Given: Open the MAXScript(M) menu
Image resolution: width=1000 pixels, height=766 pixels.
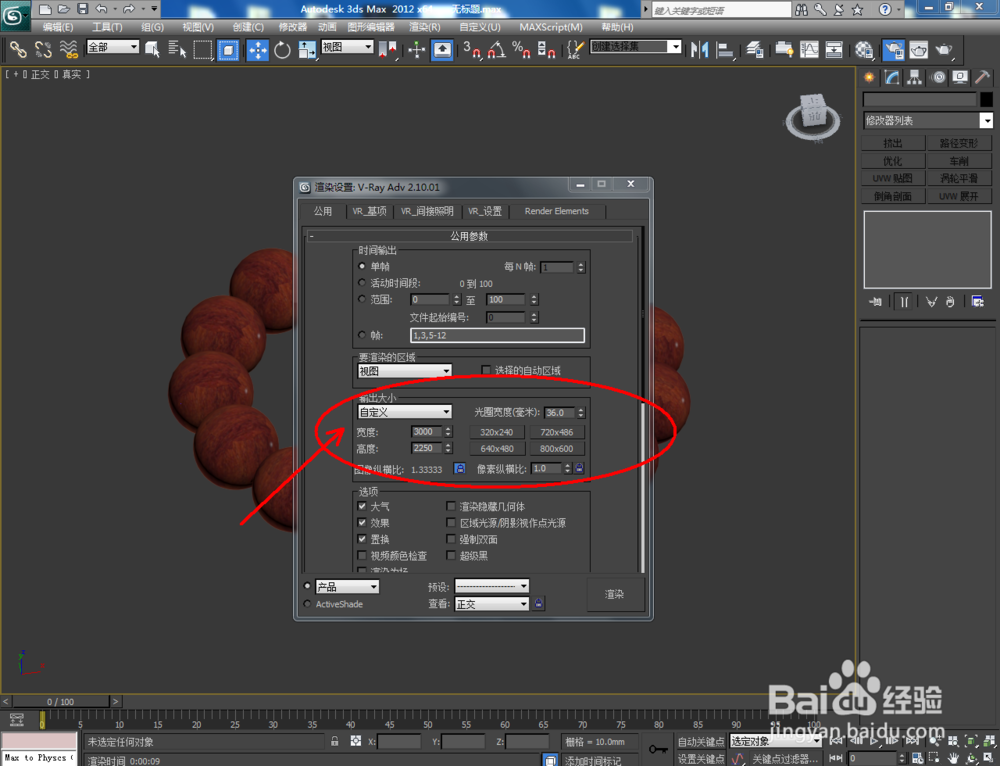Looking at the screenshot, I should [551, 27].
